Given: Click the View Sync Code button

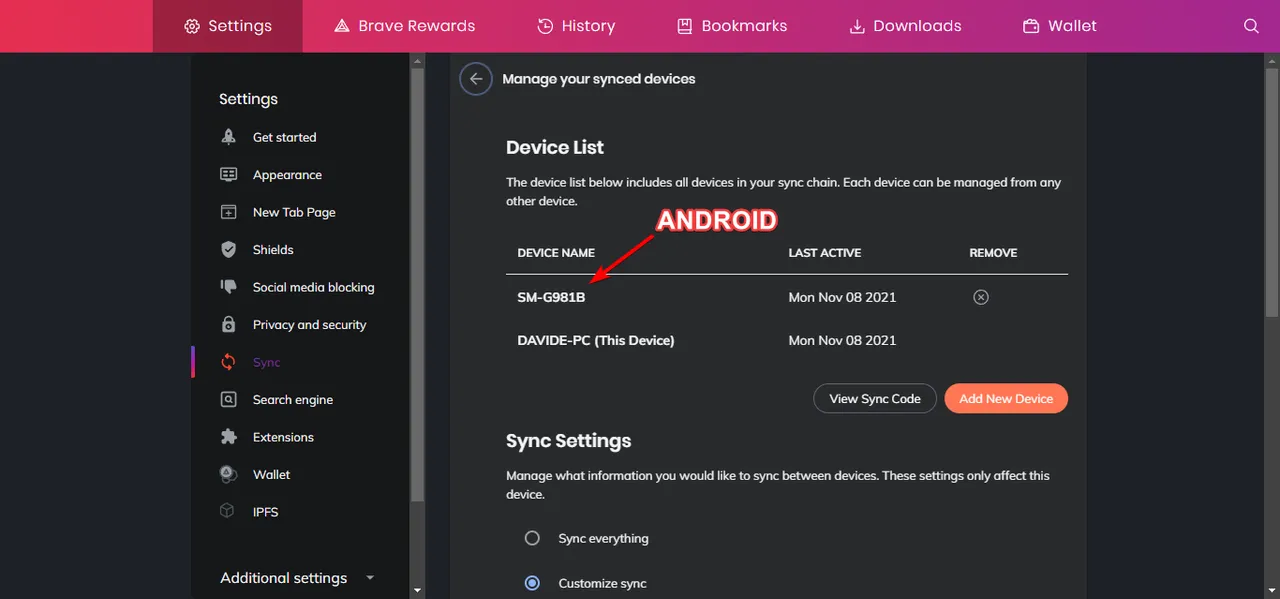Looking at the screenshot, I should [875, 398].
